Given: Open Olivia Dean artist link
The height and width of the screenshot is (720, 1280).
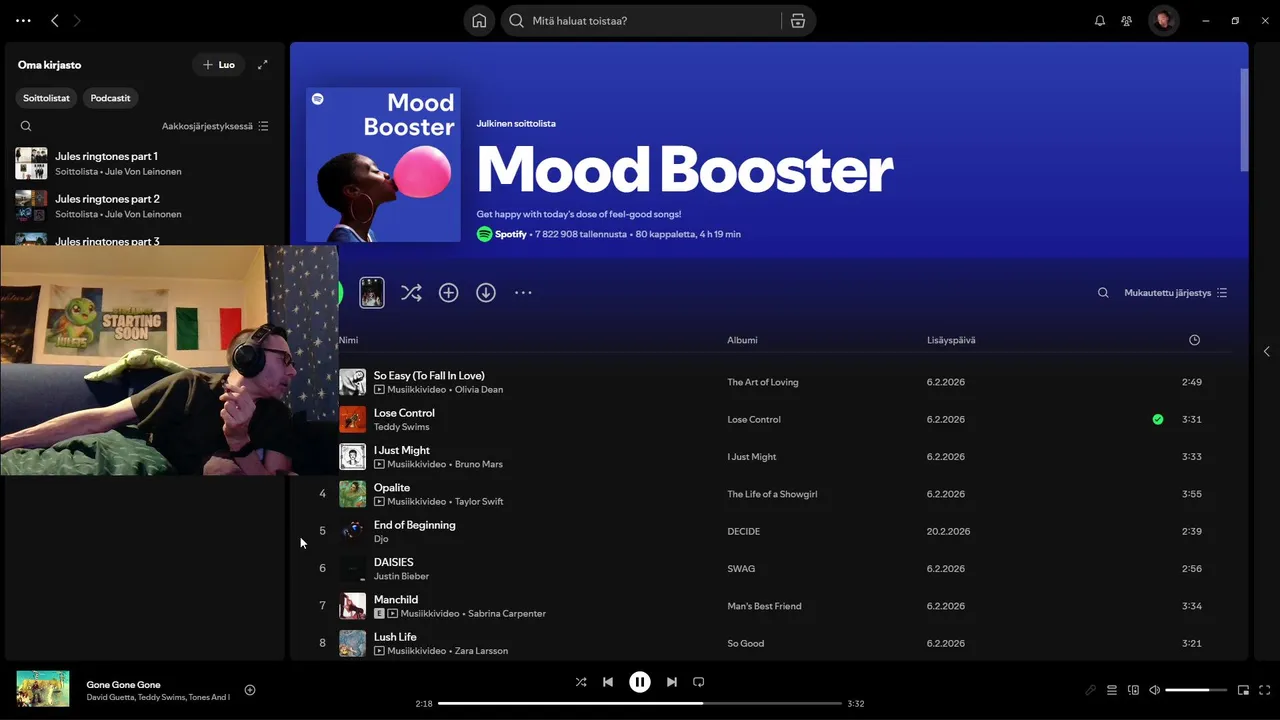Looking at the screenshot, I should point(479,390).
